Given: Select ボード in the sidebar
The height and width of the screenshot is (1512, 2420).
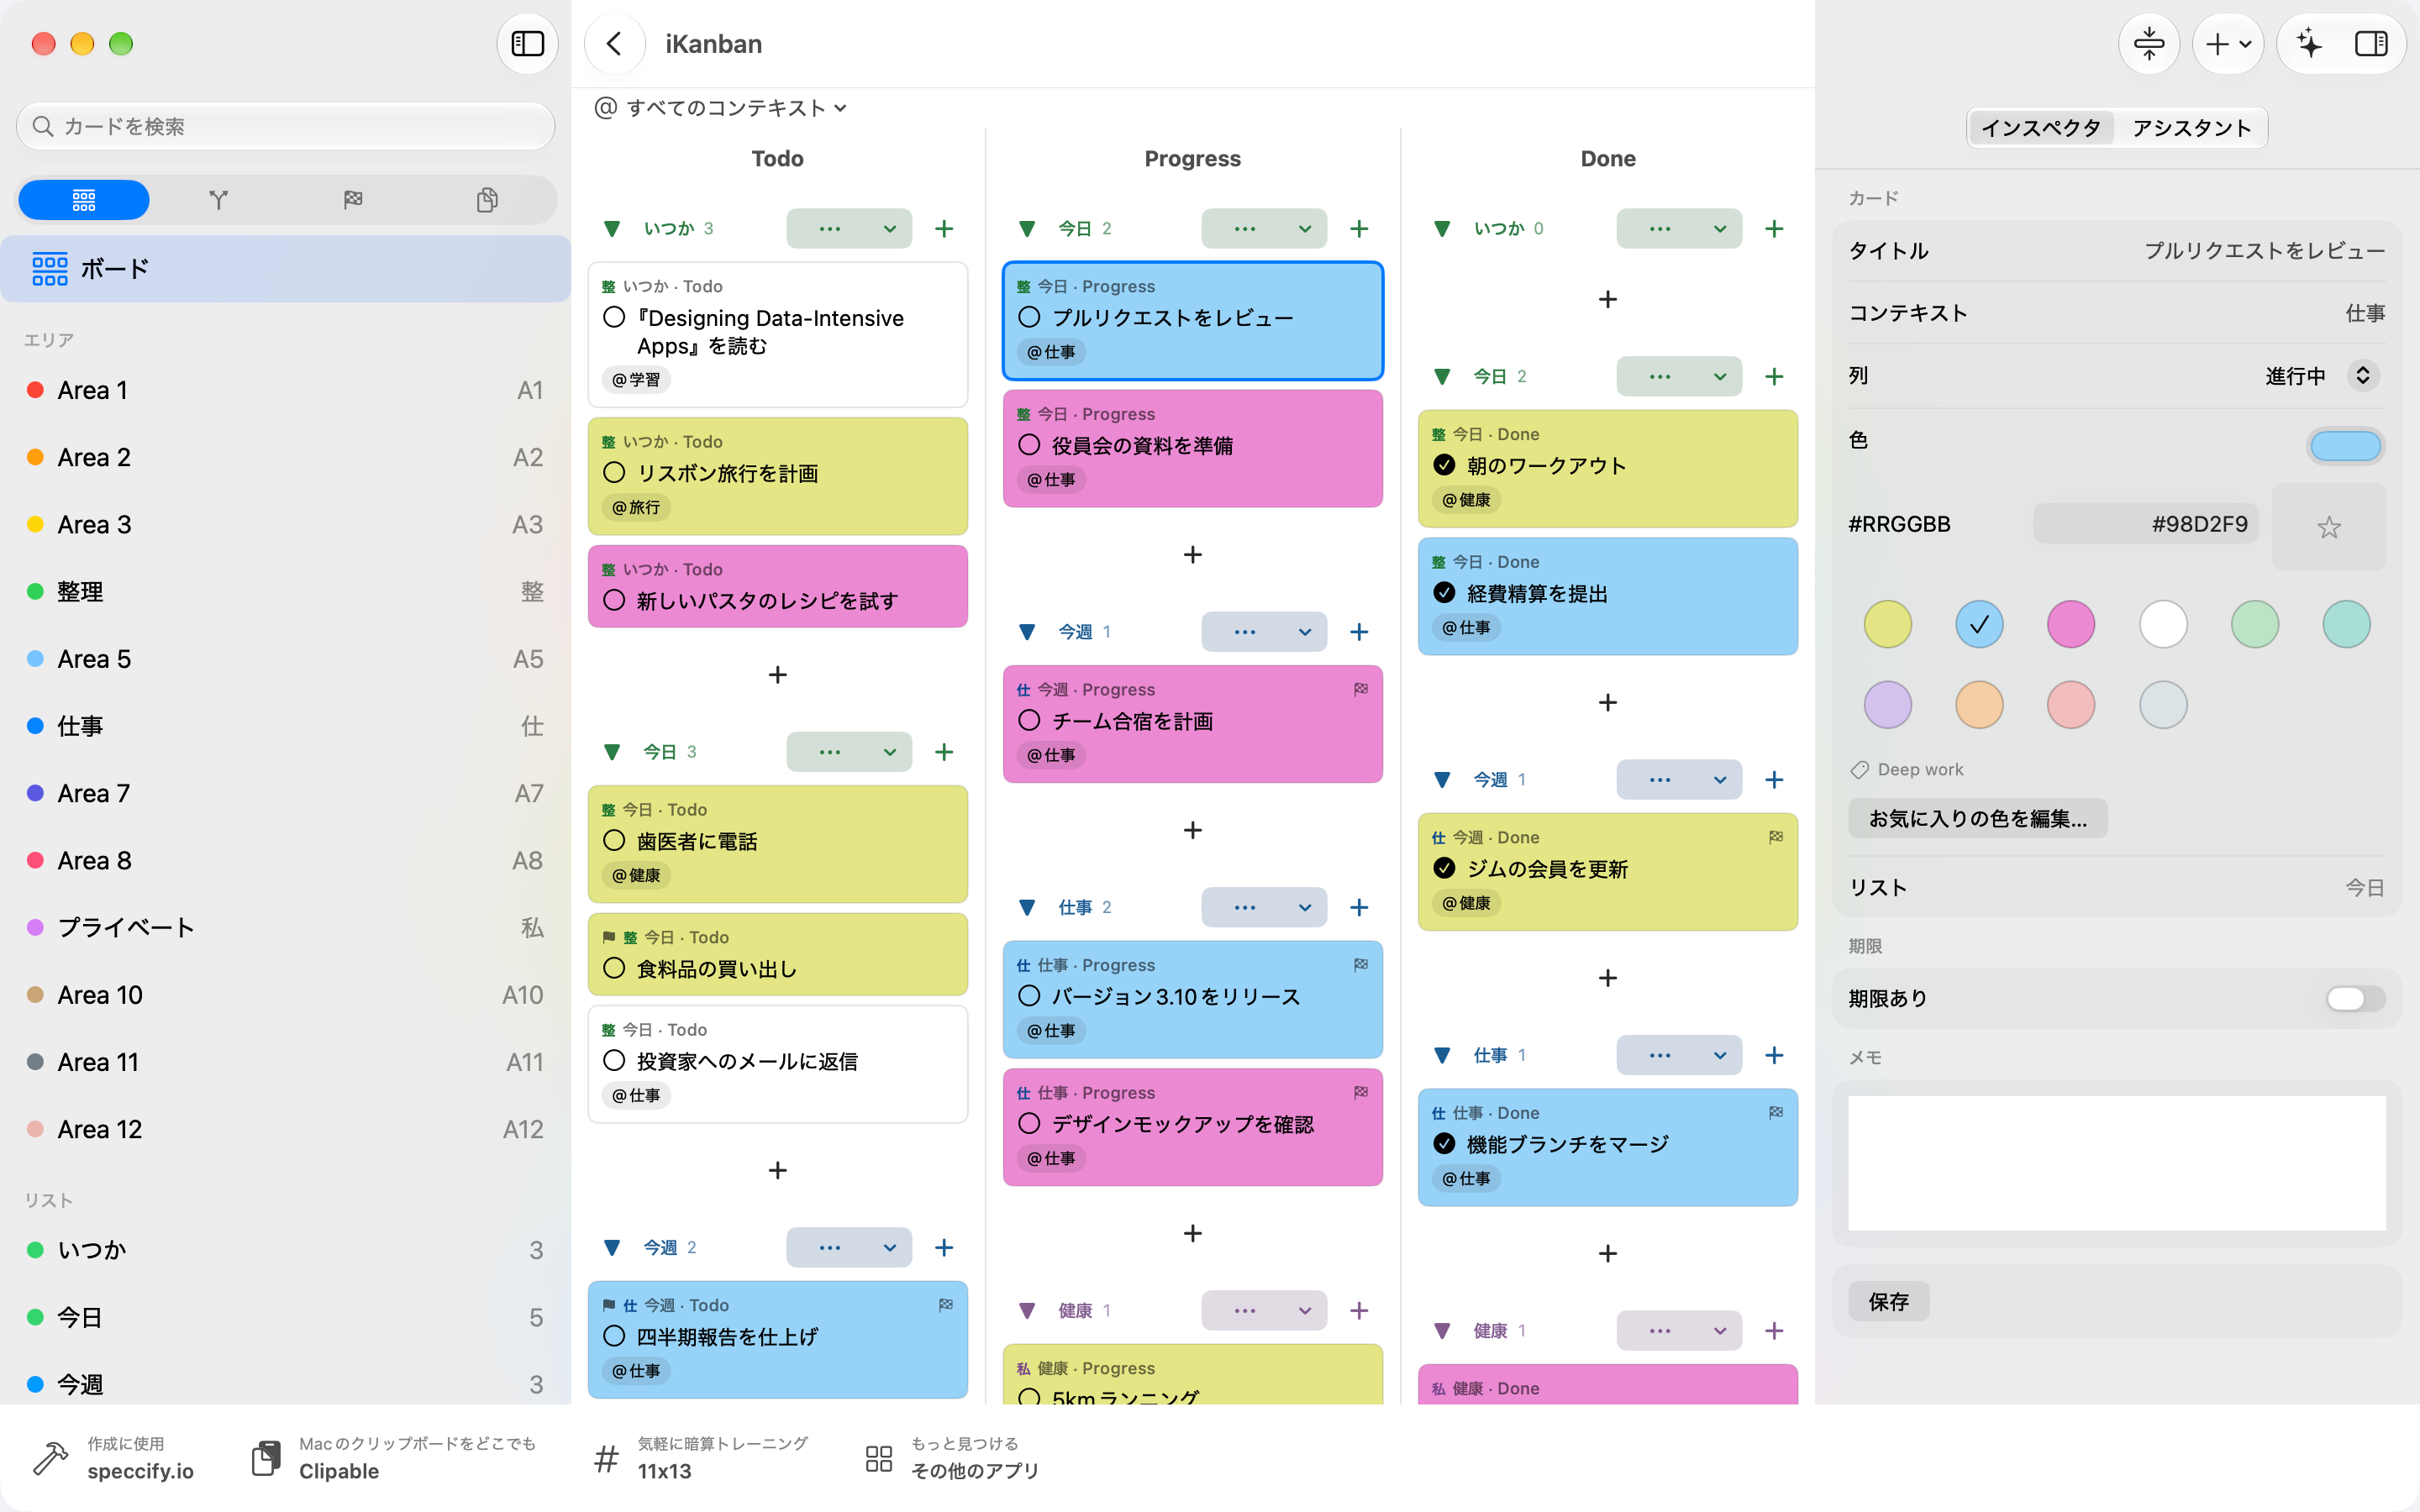Looking at the screenshot, I should (x=286, y=269).
